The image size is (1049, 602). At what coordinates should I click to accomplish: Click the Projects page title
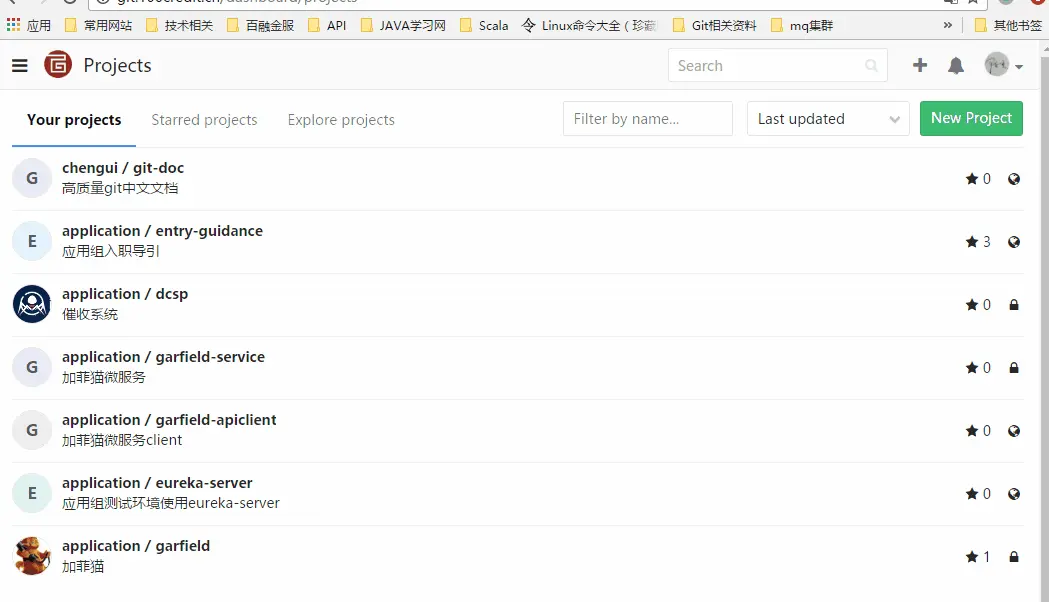point(117,66)
